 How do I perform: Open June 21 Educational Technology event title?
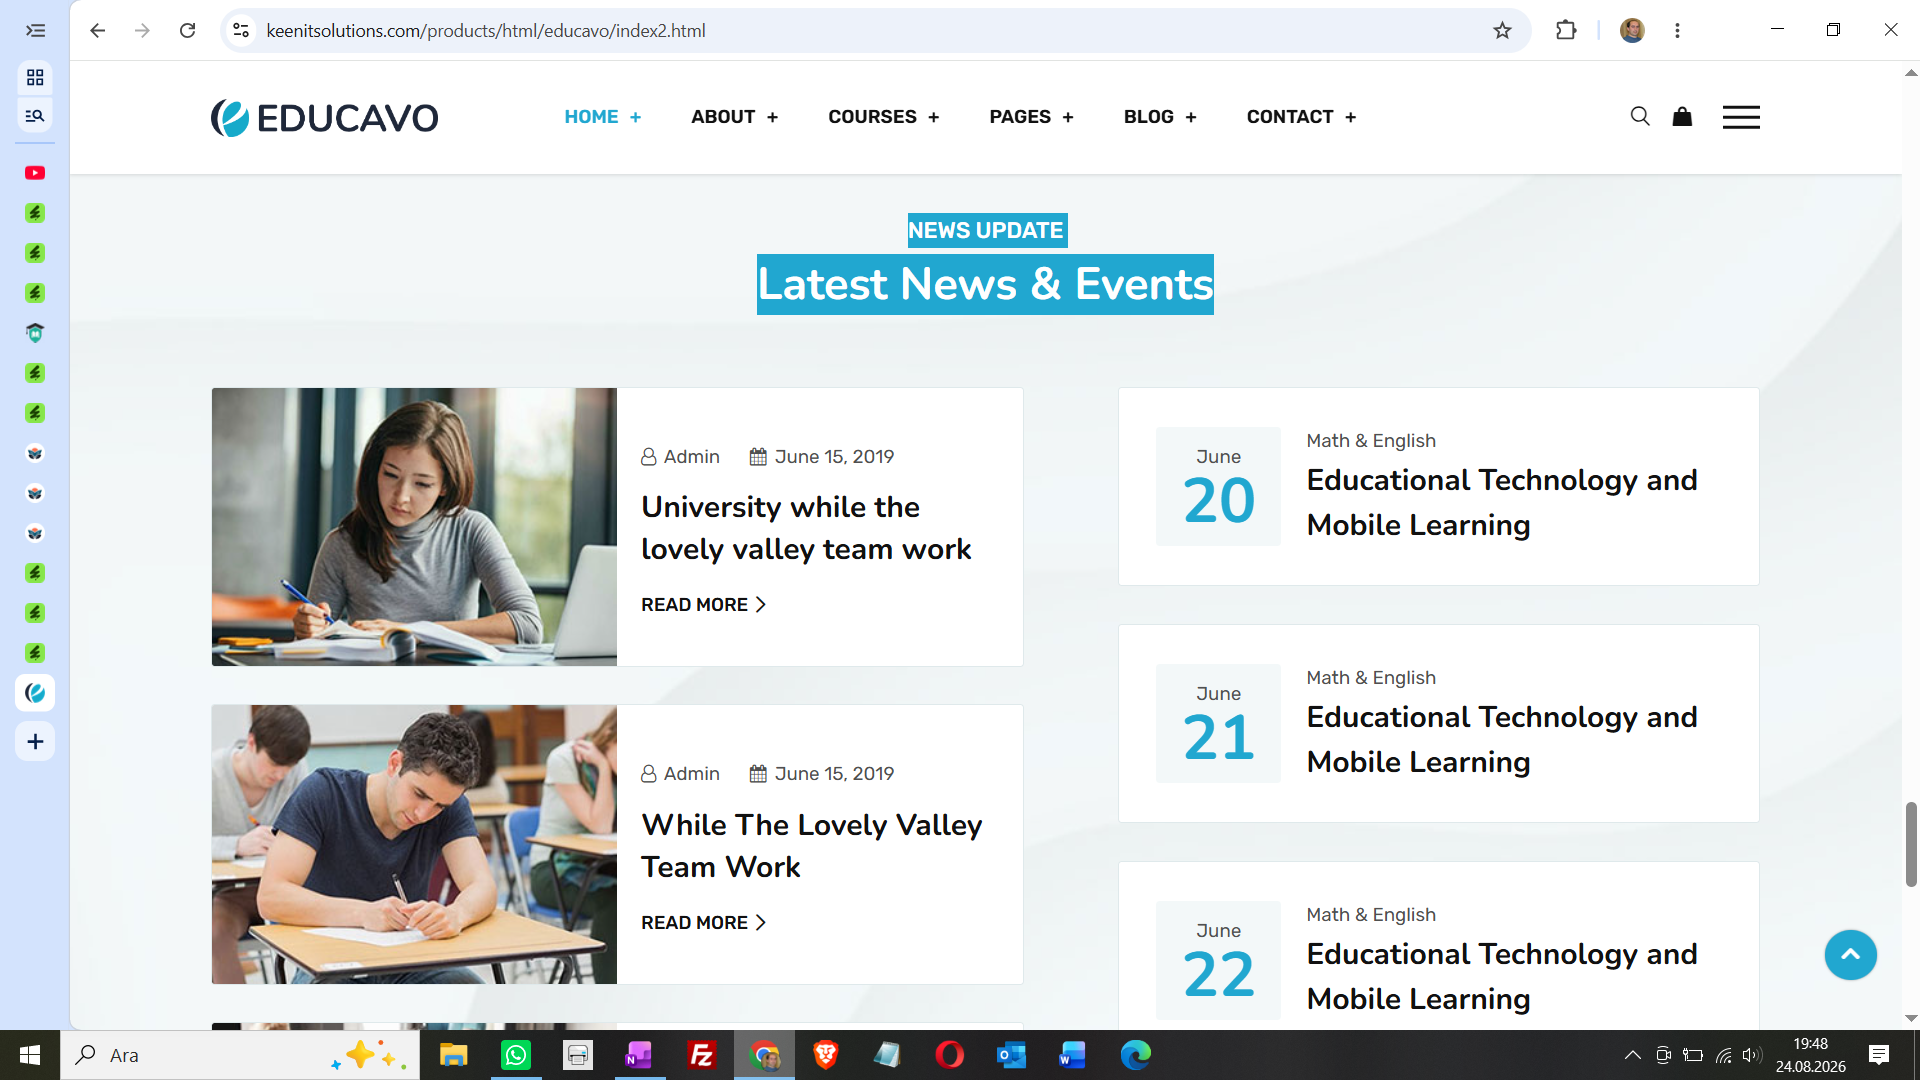pyautogui.click(x=1501, y=739)
